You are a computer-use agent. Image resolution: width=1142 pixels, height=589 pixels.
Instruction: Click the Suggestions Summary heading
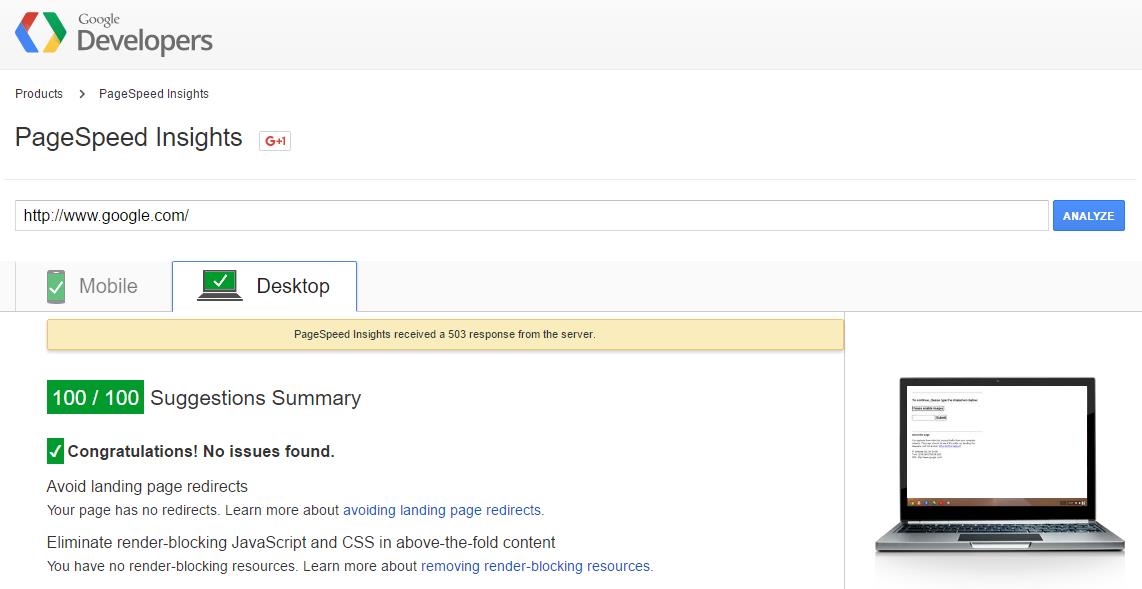pos(256,398)
